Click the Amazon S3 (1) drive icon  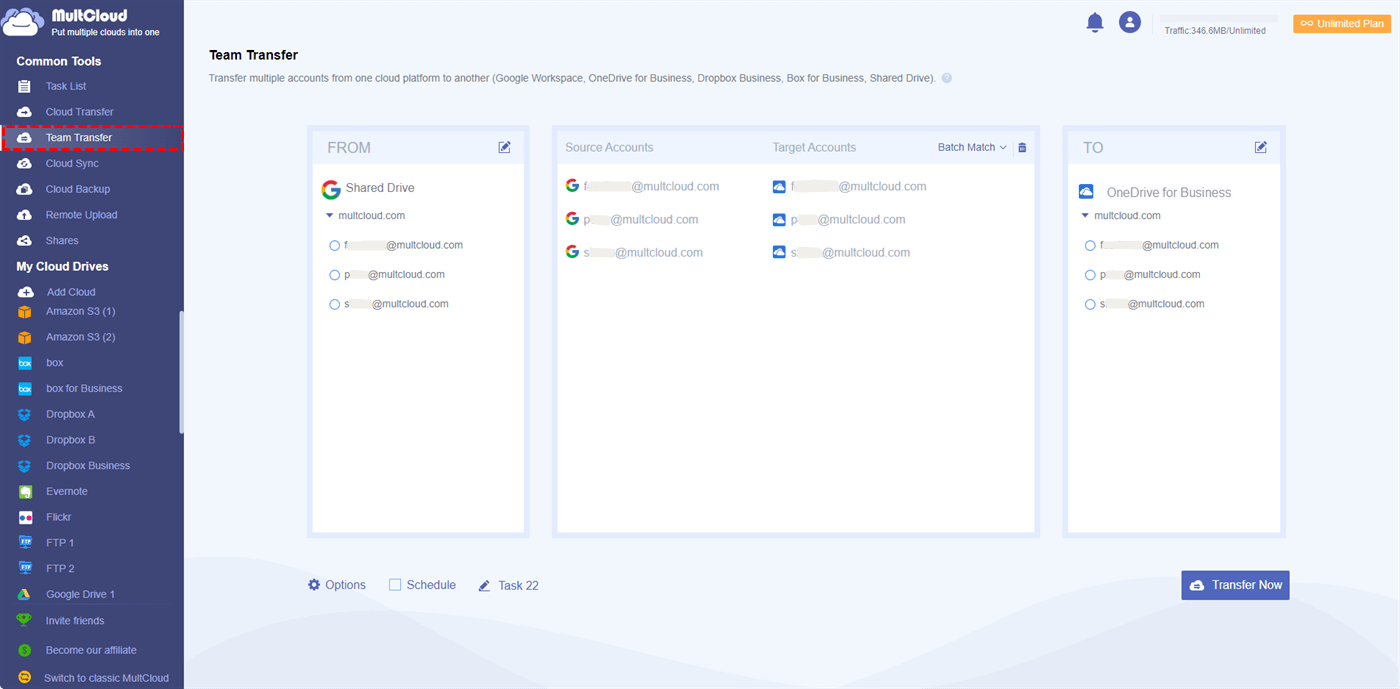25,312
